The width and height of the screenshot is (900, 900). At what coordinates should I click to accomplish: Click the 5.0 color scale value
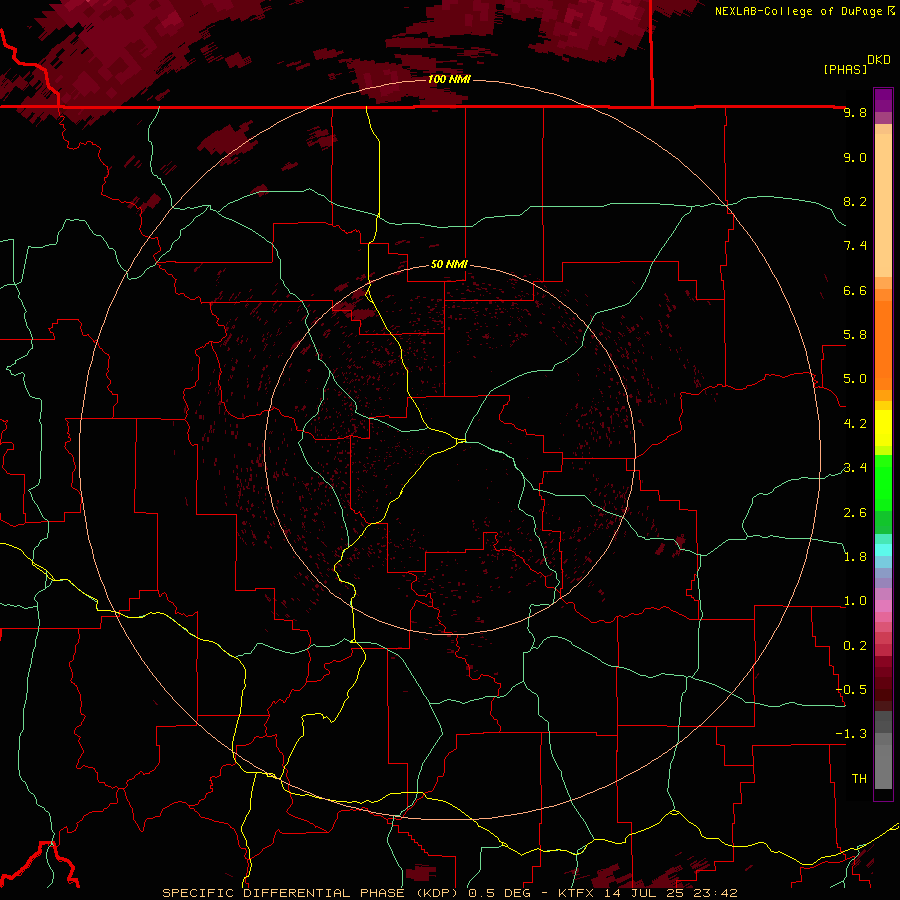855,379
